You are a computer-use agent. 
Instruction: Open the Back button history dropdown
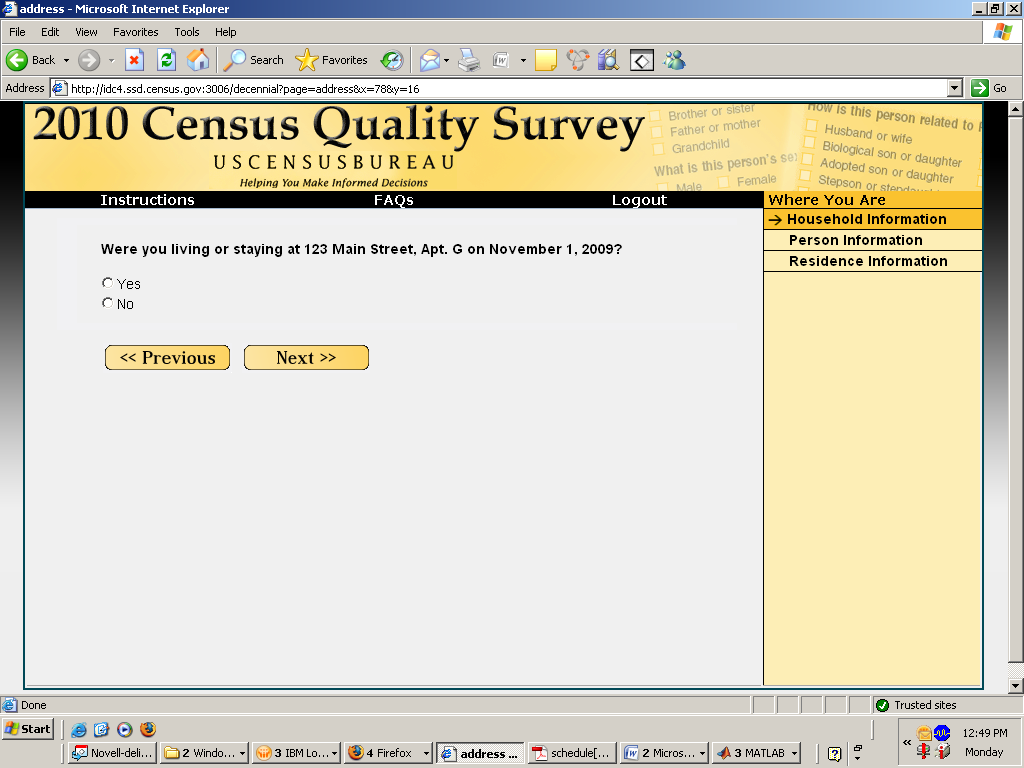coord(66,60)
